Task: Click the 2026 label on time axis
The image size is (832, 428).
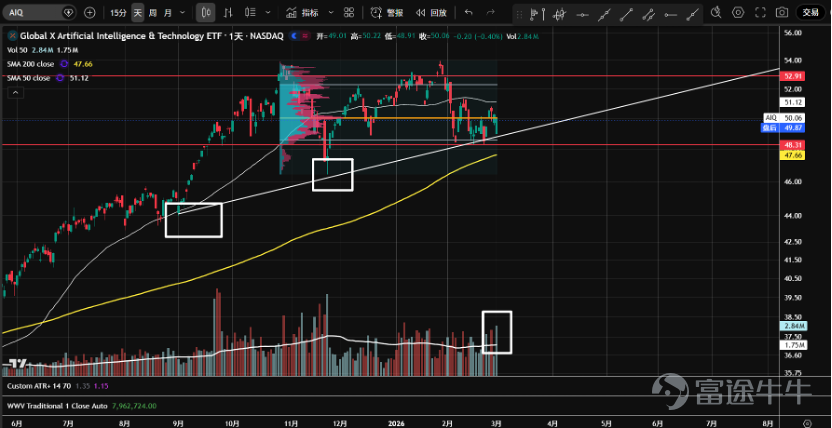Action: click(396, 423)
